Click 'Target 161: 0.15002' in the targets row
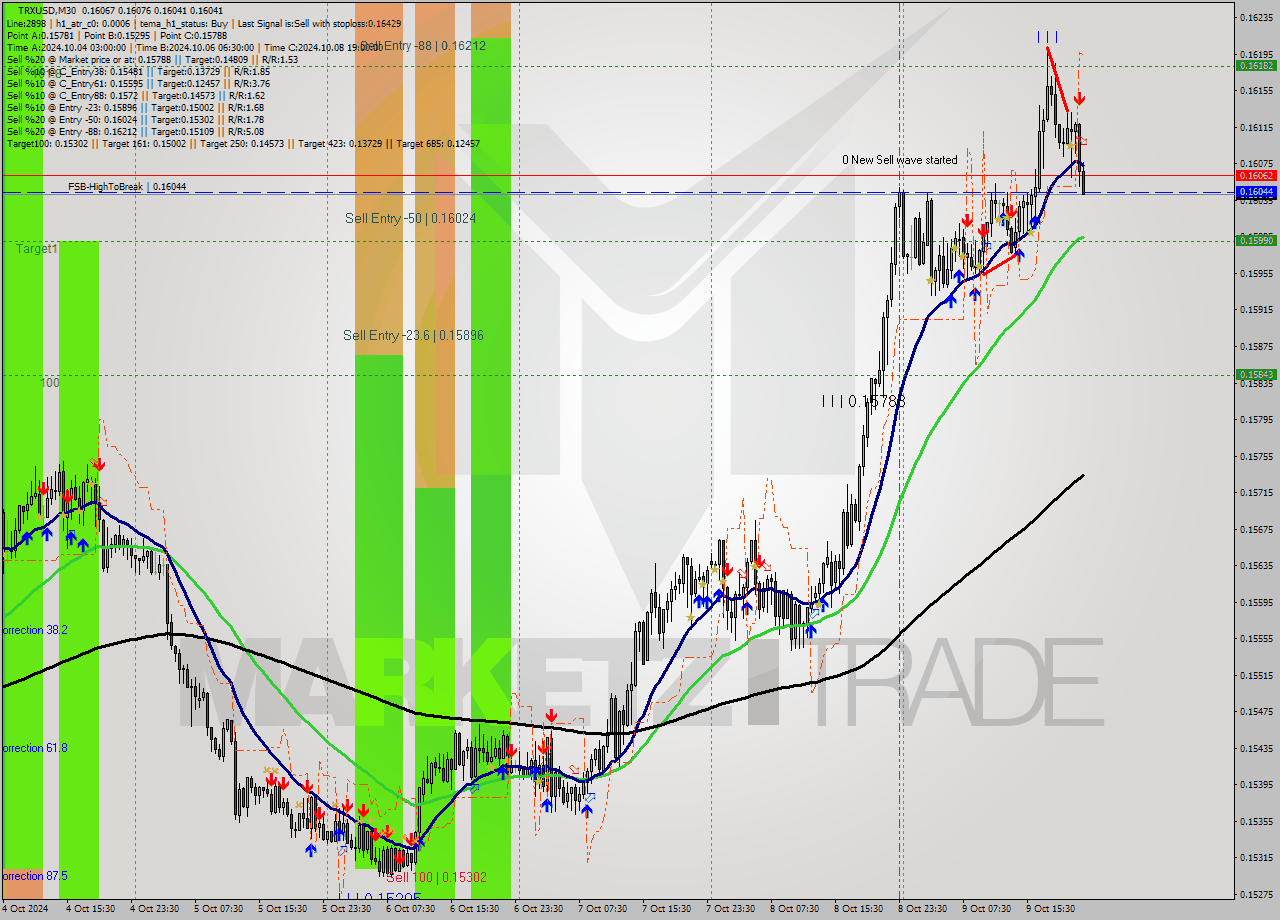The height and width of the screenshot is (920, 1280). (146, 143)
